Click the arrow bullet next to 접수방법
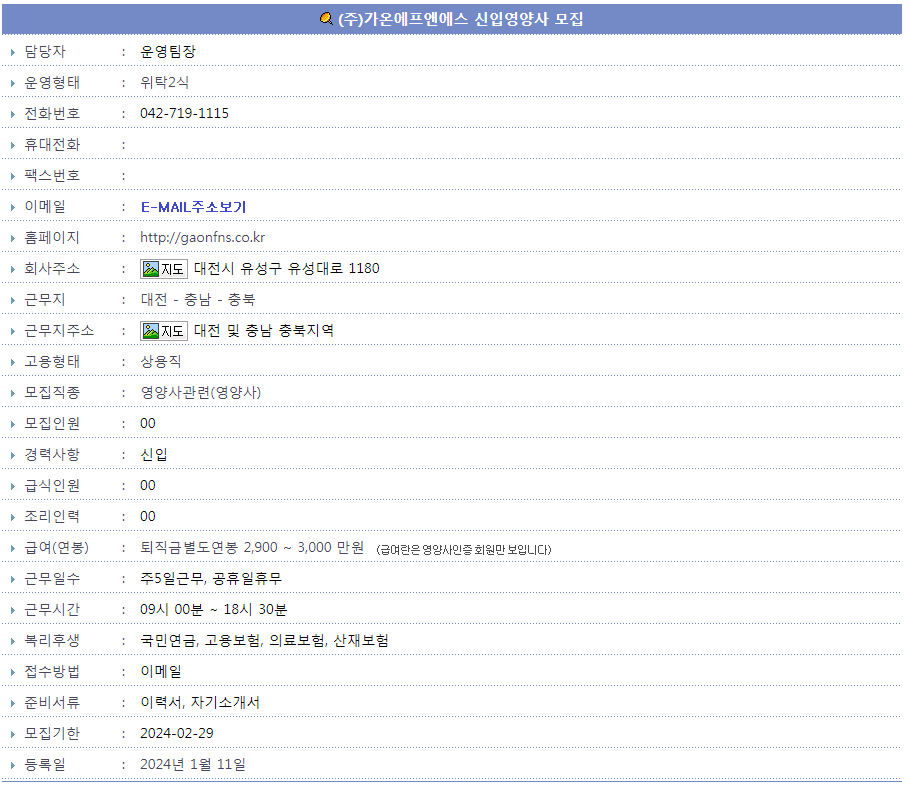The width and height of the screenshot is (910, 789). pyautogui.click(x=12, y=672)
